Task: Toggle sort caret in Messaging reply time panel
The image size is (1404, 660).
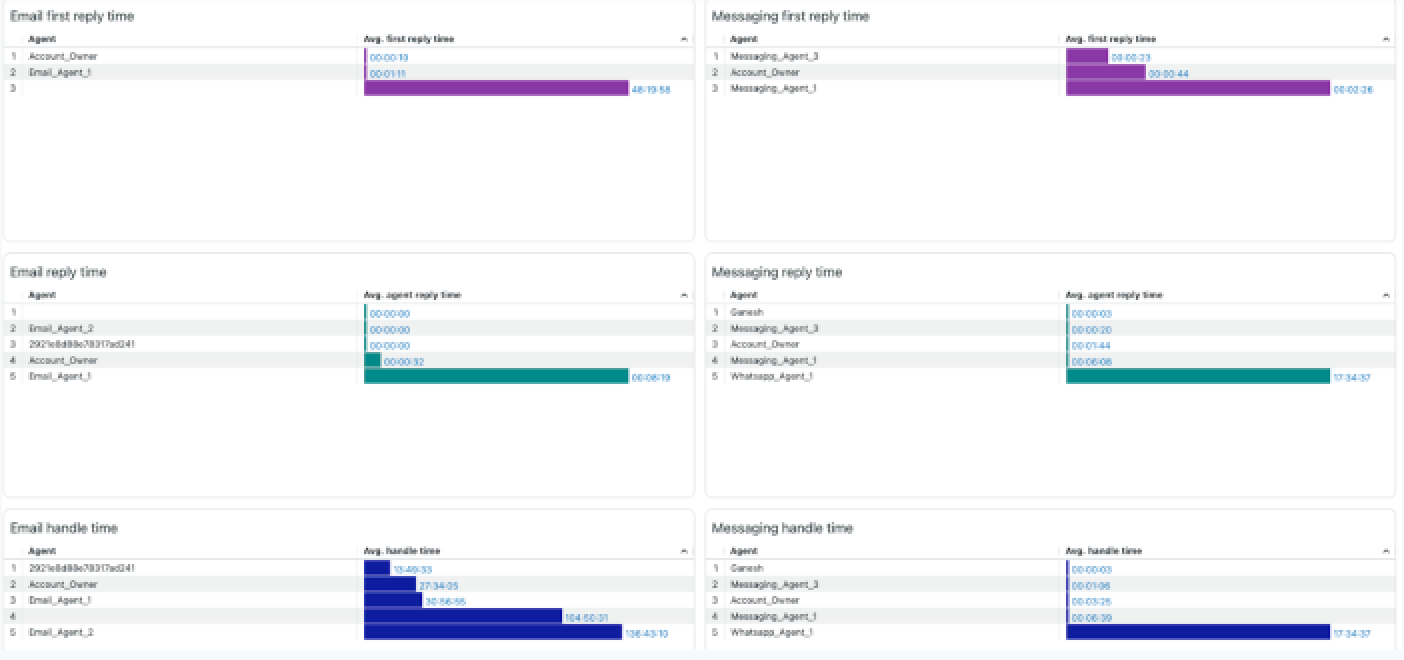Action: pyautogui.click(x=1386, y=296)
